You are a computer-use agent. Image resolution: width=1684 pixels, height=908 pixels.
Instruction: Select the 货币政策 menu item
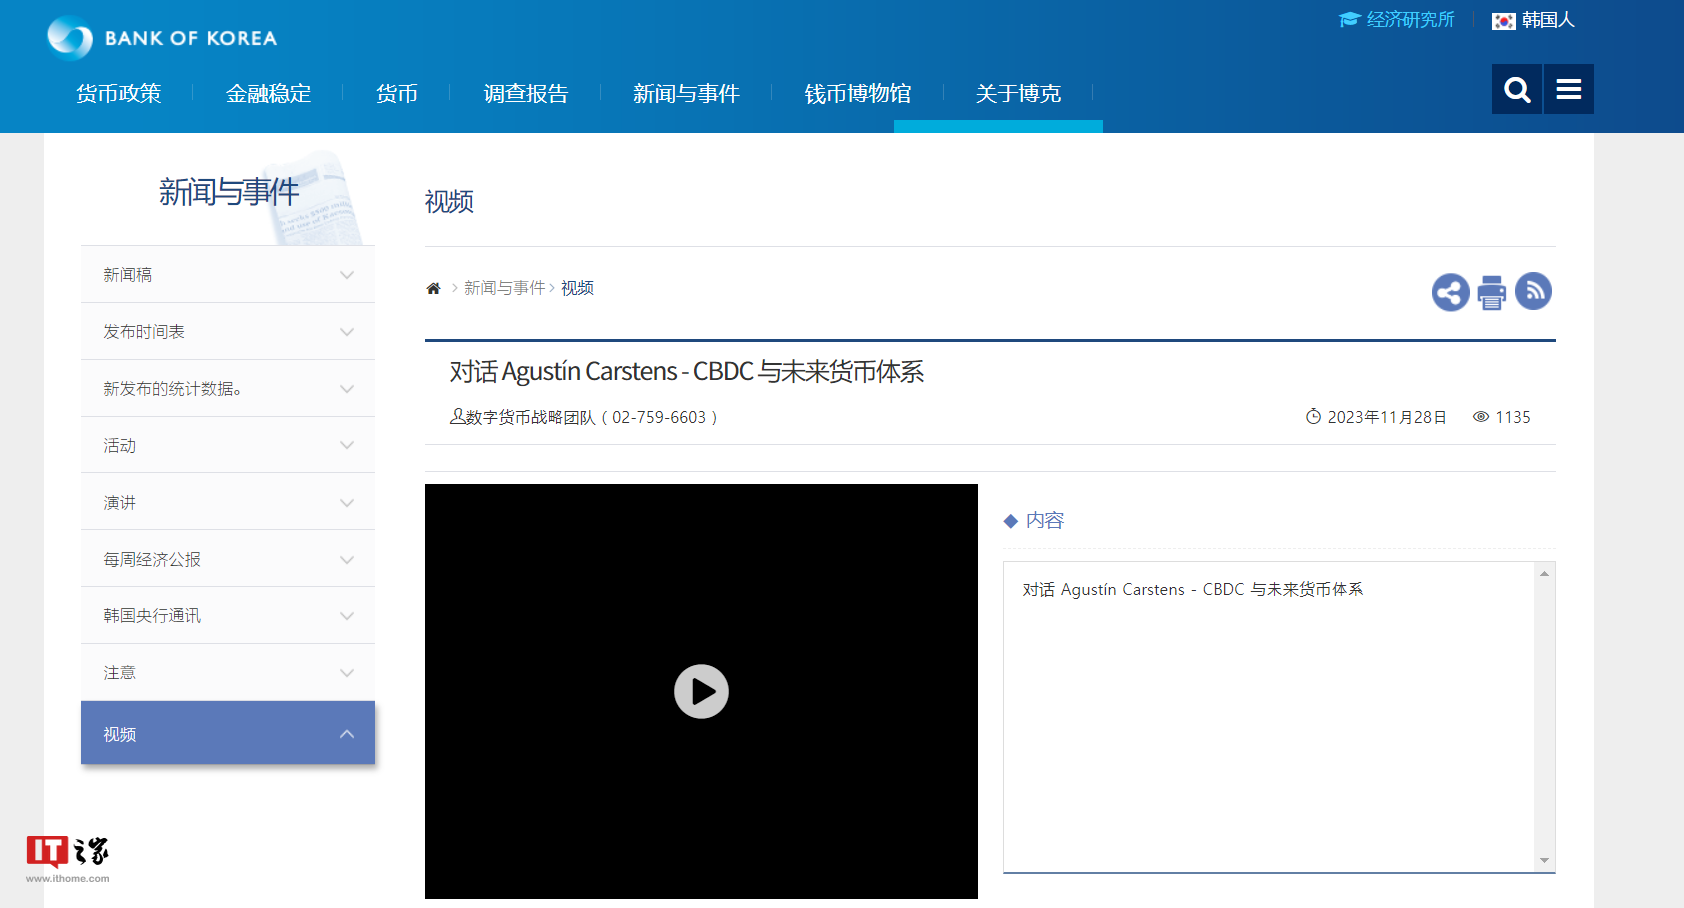[118, 93]
